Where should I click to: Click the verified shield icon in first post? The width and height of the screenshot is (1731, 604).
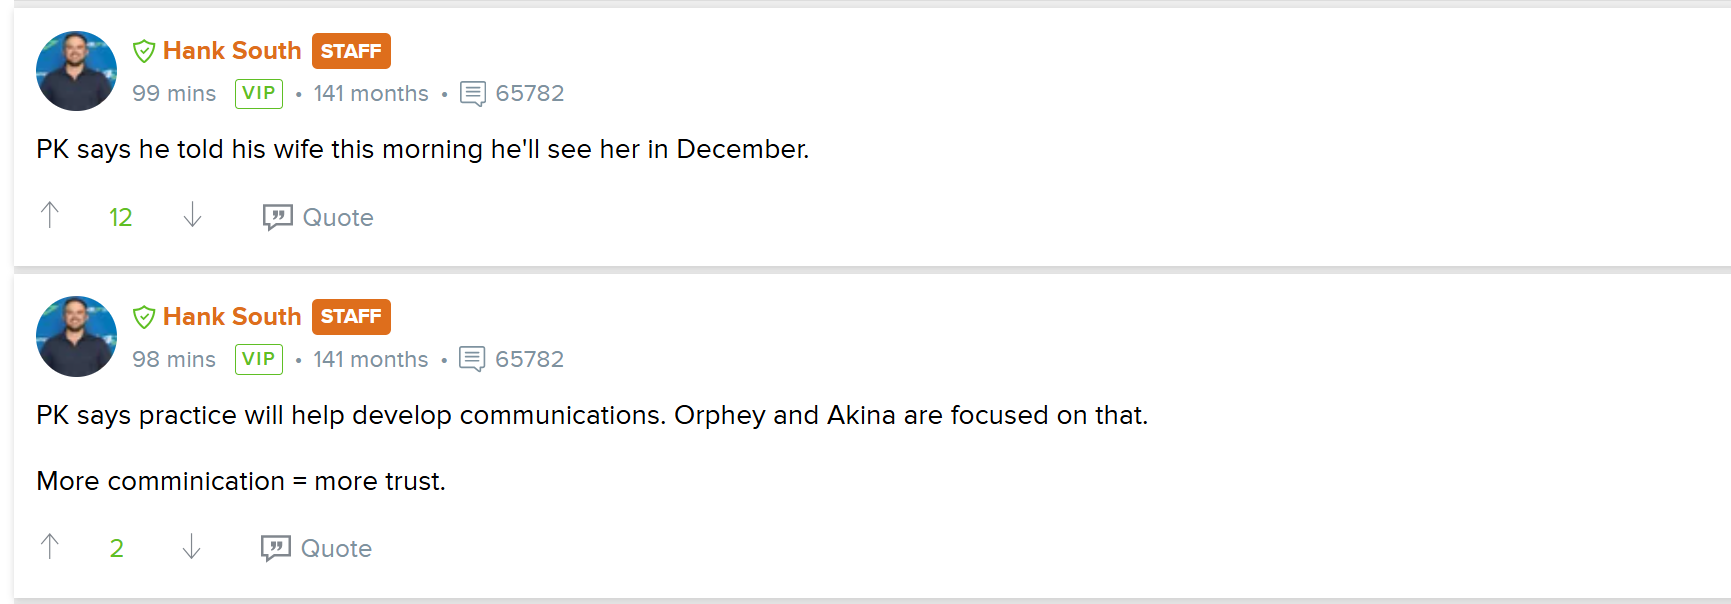click(144, 51)
